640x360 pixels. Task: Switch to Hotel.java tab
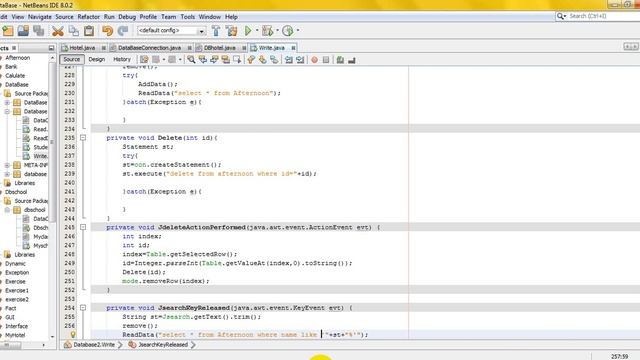(83, 48)
